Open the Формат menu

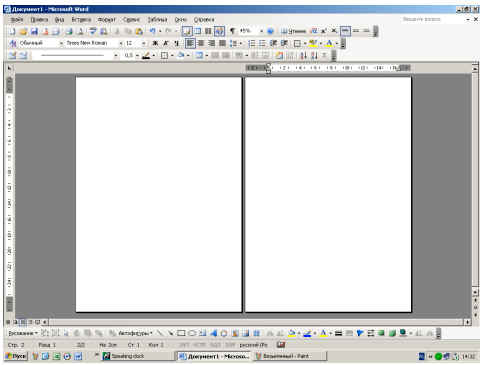(x=106, y=20)
